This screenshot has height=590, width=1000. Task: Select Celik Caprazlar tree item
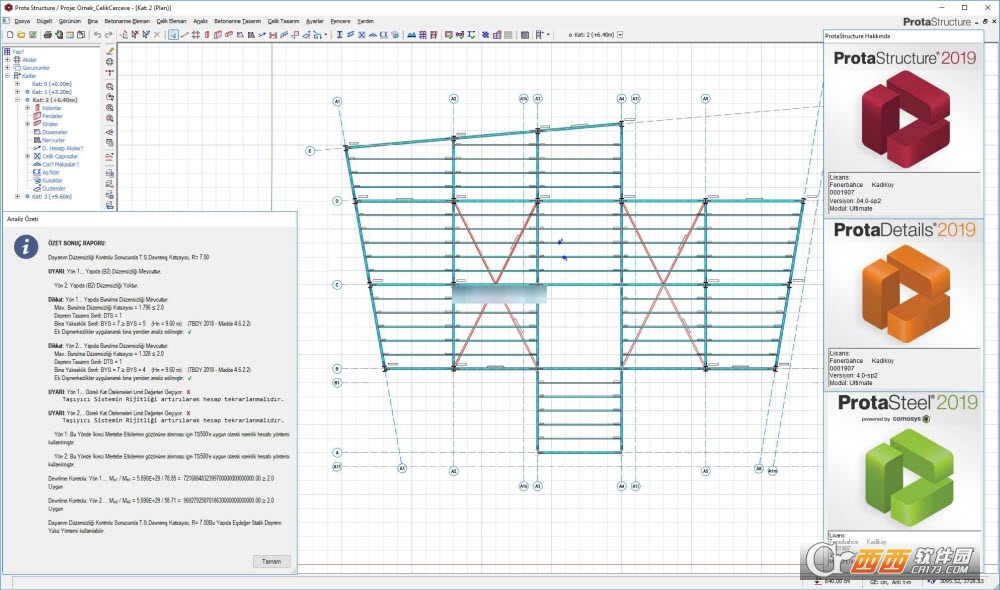click(x=60, y=156)
